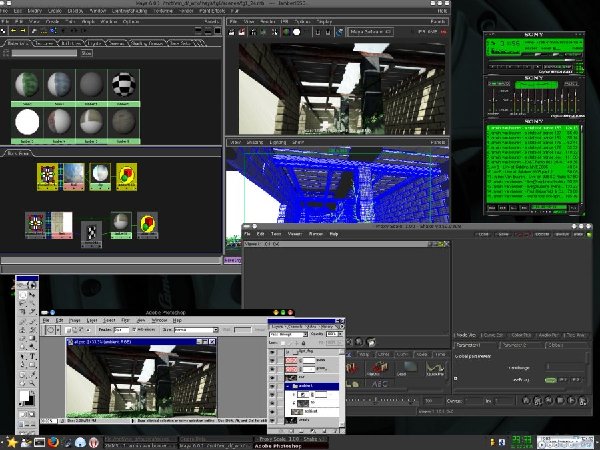Click the QuickPaint node icon in Shake
This screenshot has height=450, width=600.
click(x=435, y=368)
